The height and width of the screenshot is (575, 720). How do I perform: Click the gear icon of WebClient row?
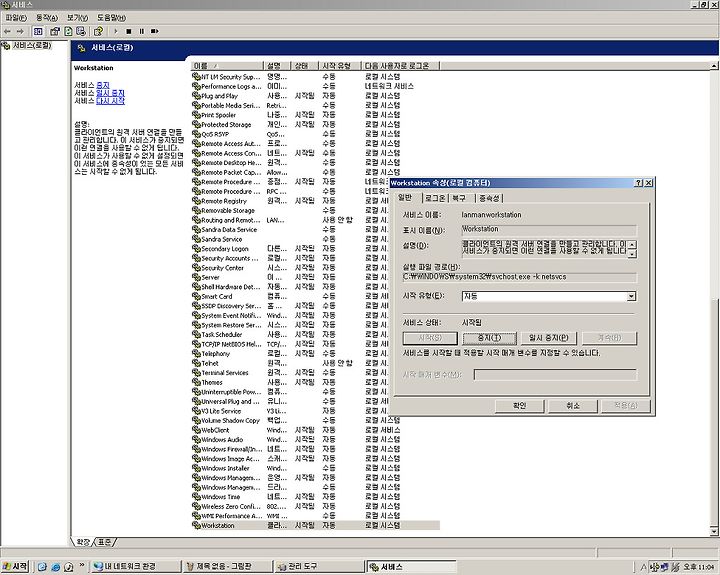click(196, 430)
